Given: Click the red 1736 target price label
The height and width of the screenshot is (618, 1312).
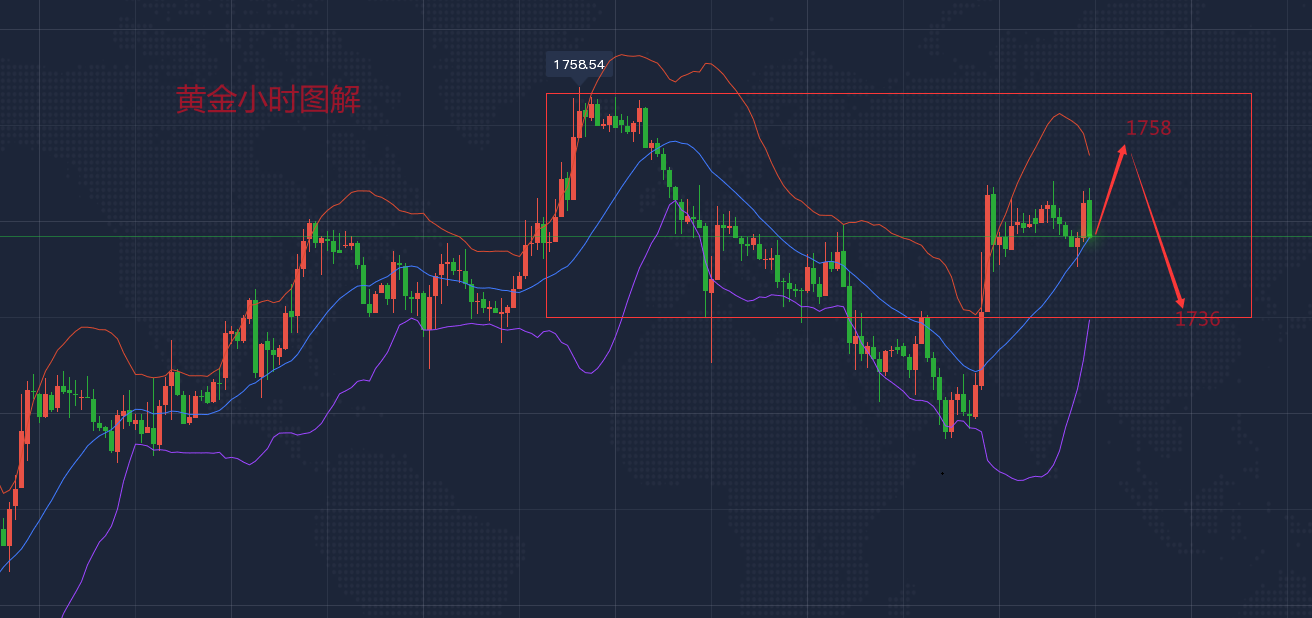Looking at the screenshot, I should click(x=1197, y=319).
